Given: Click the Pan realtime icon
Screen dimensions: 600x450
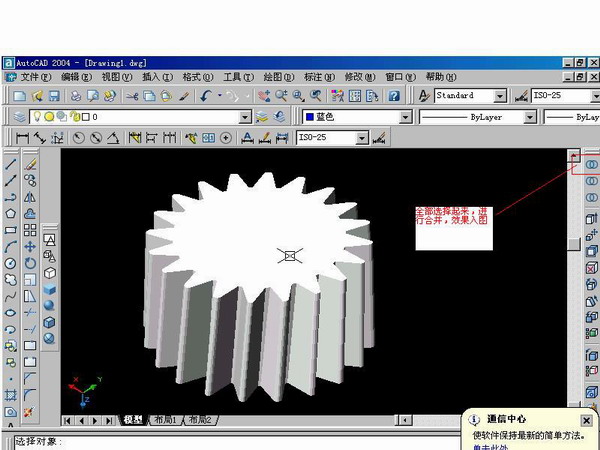Looking at the screenshot, I should [264, 95].
